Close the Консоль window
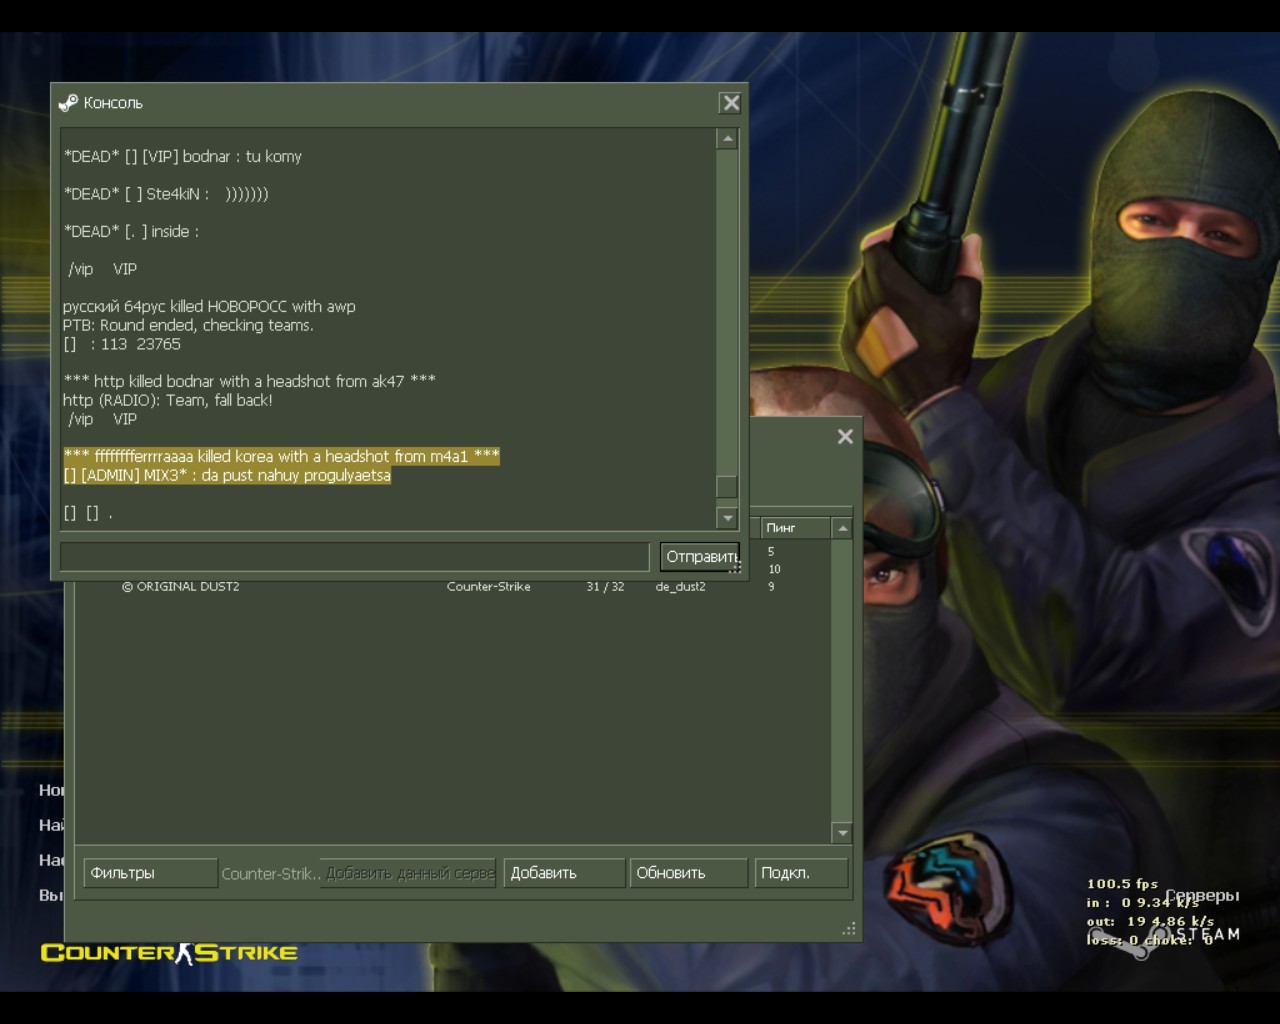 tap(731, 103)
